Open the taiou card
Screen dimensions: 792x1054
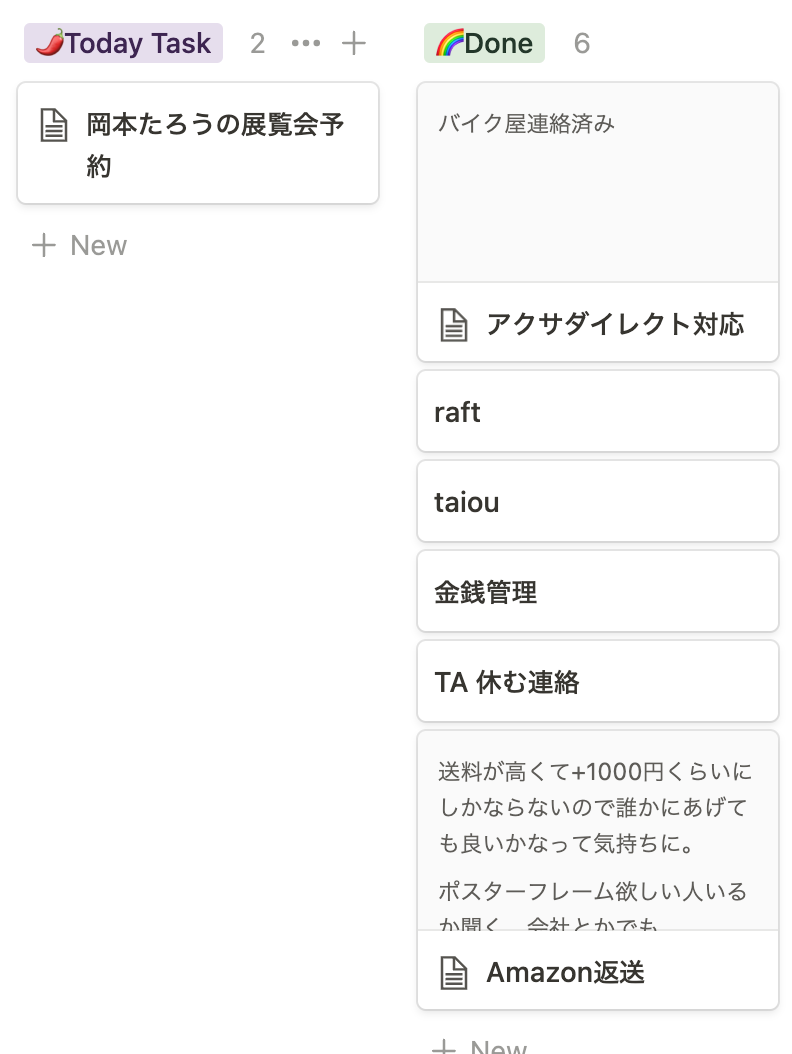pos(597,502)
